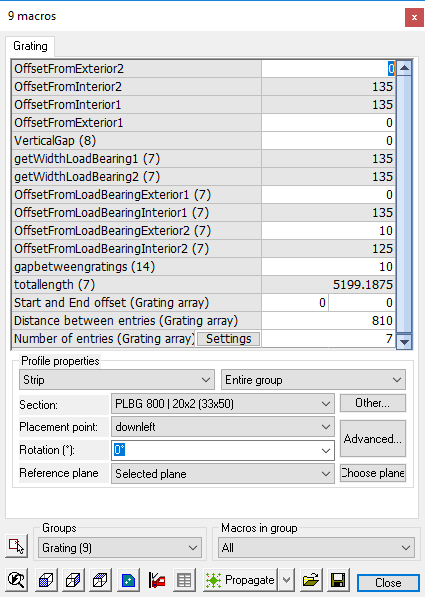The width and height of the screenshot is (425, 597).
Task: Open the Section PLBG 800 dropdown
Action: click(x=223, y=404)
